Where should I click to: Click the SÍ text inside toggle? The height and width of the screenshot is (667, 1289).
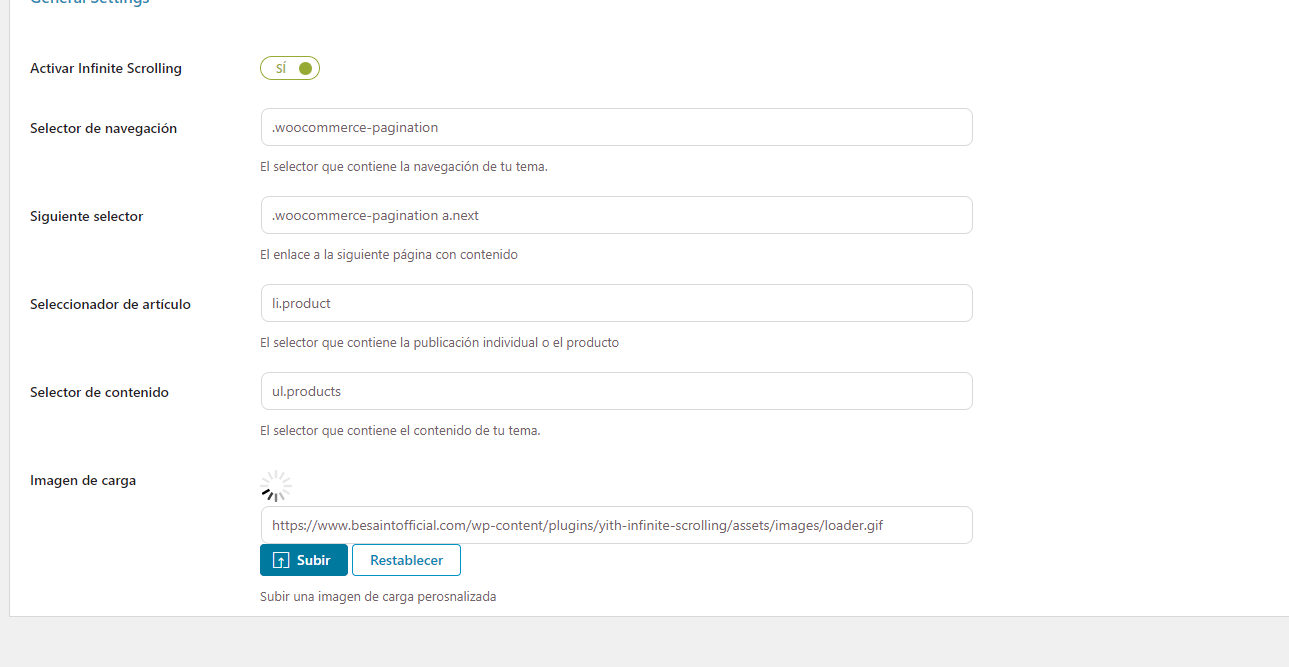(x=281, y=68)
